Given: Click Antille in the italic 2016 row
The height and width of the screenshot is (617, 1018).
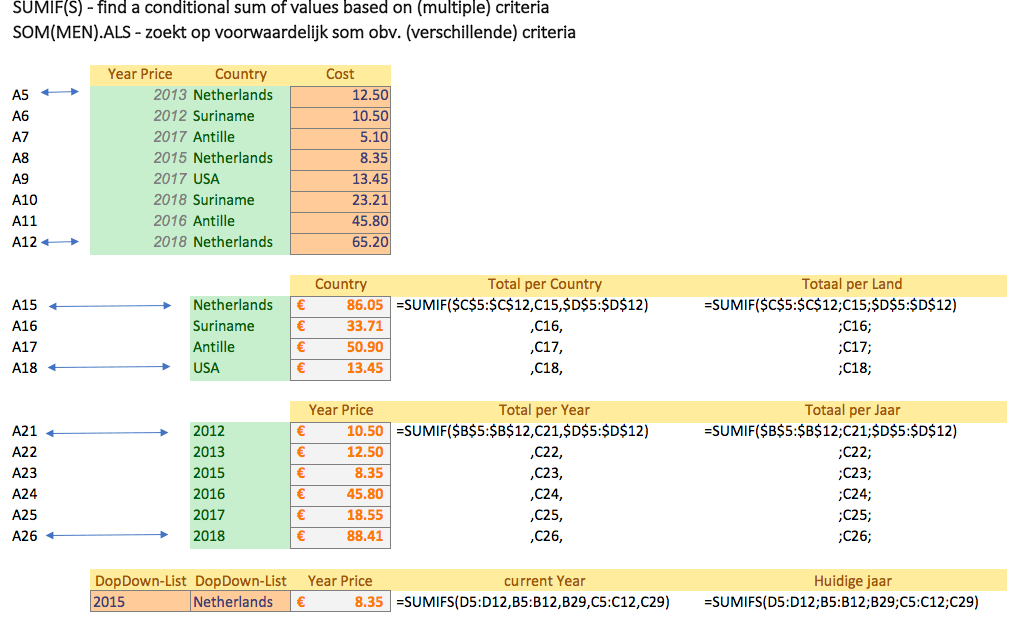Looking at the screenshot, I should (214, 221).
